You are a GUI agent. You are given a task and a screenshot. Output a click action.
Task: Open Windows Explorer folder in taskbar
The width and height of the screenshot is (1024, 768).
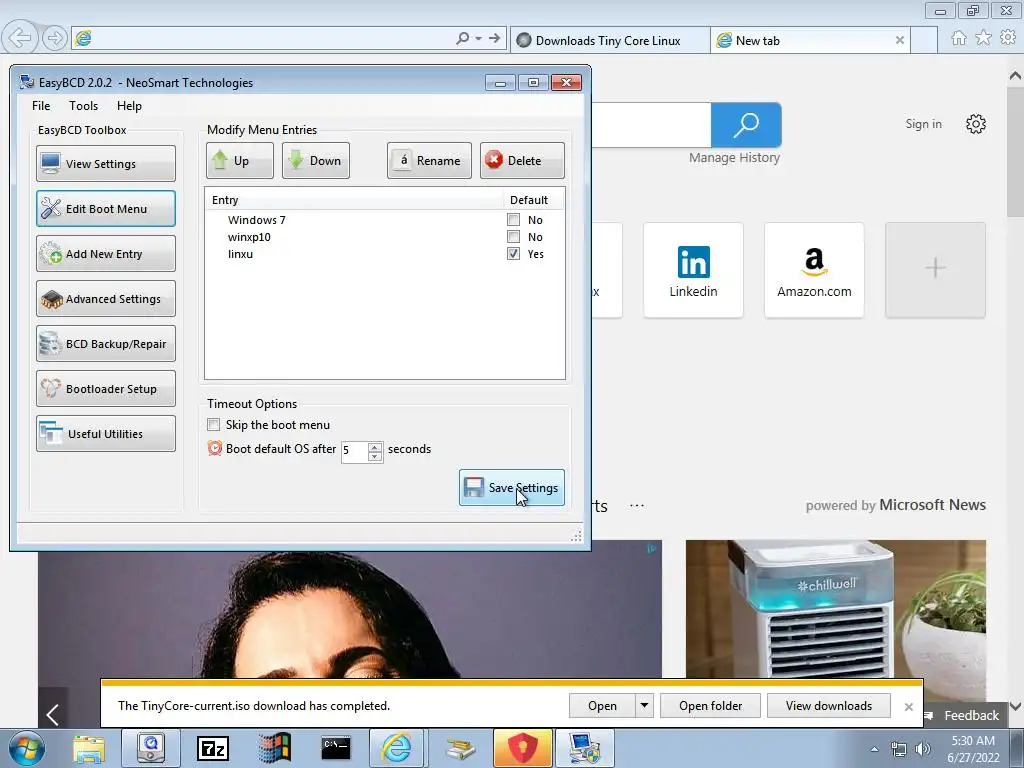tap(89, 748)
